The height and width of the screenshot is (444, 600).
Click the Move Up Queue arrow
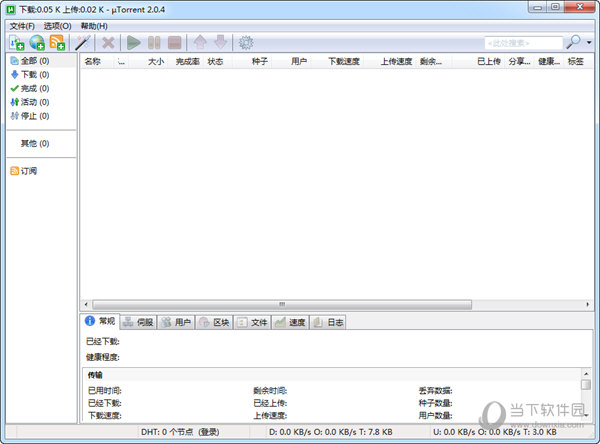click(x=200, y=42)
